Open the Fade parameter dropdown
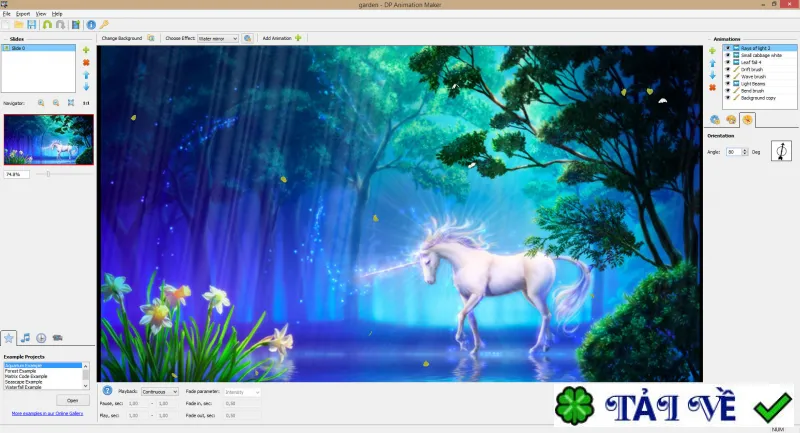 pos(242,392)
